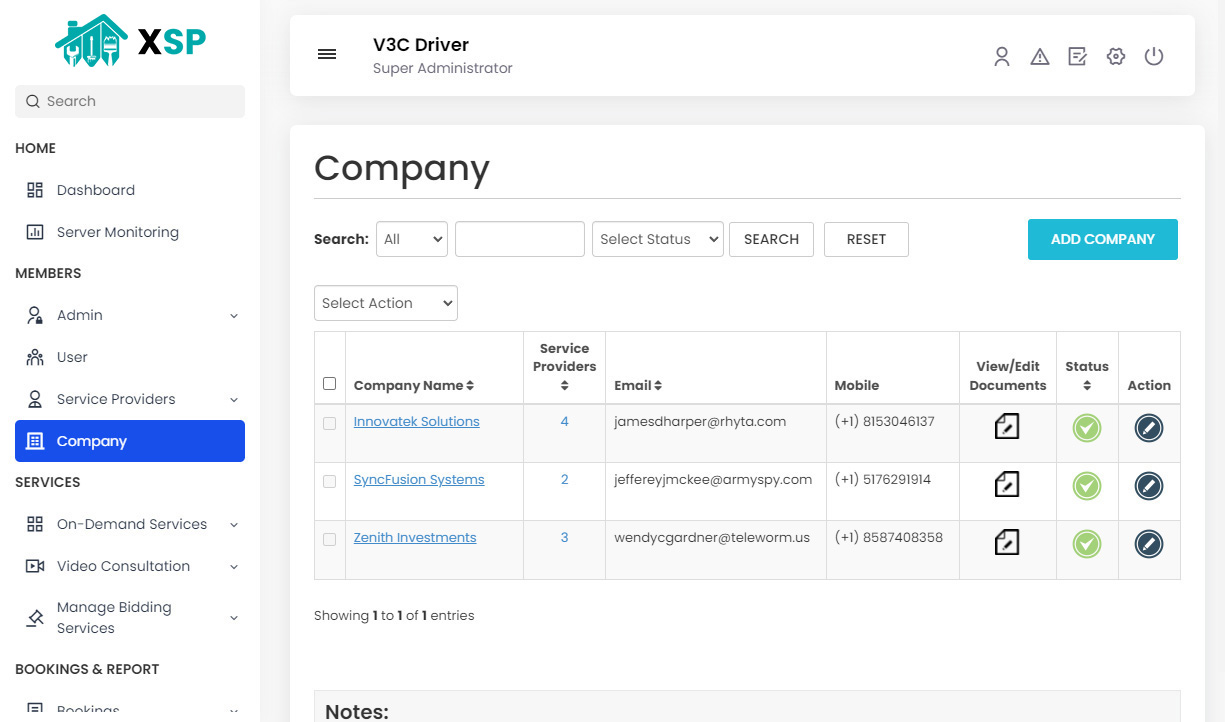The image size is (1225, 722).
Task: Click the hamburger menu icon beside V3C Driver
Action: point(327,54)
